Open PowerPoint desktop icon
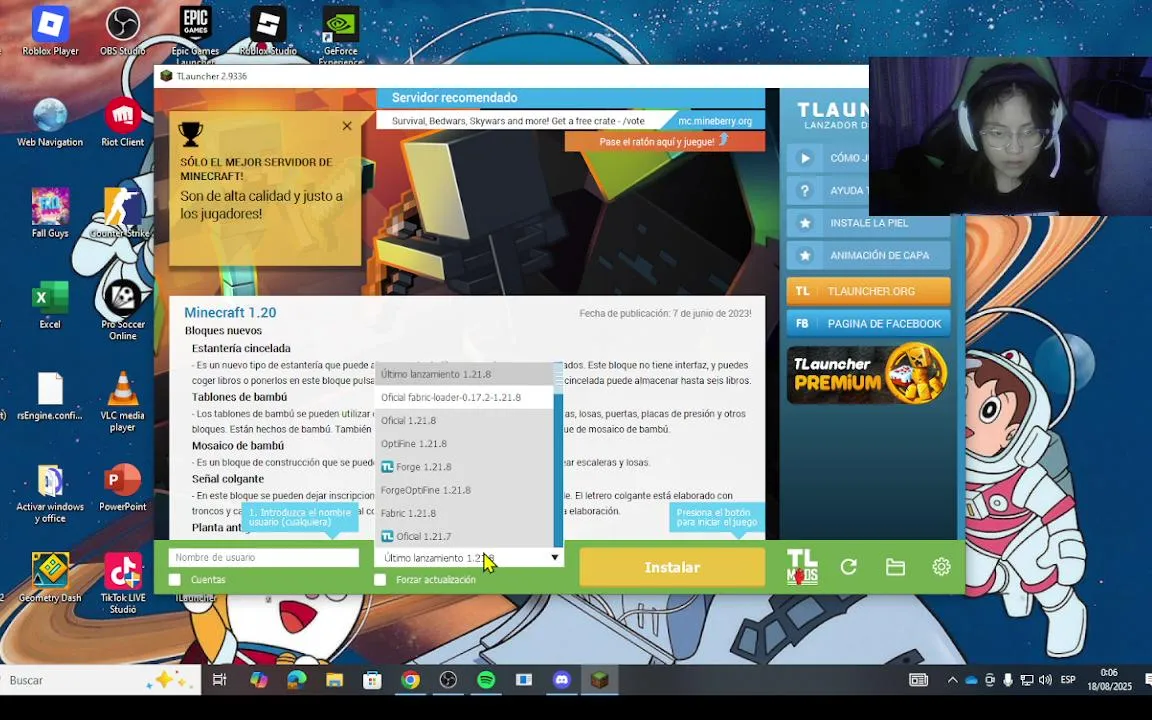The height and width of the screenshot is (720, 1152). coord(123,486)
